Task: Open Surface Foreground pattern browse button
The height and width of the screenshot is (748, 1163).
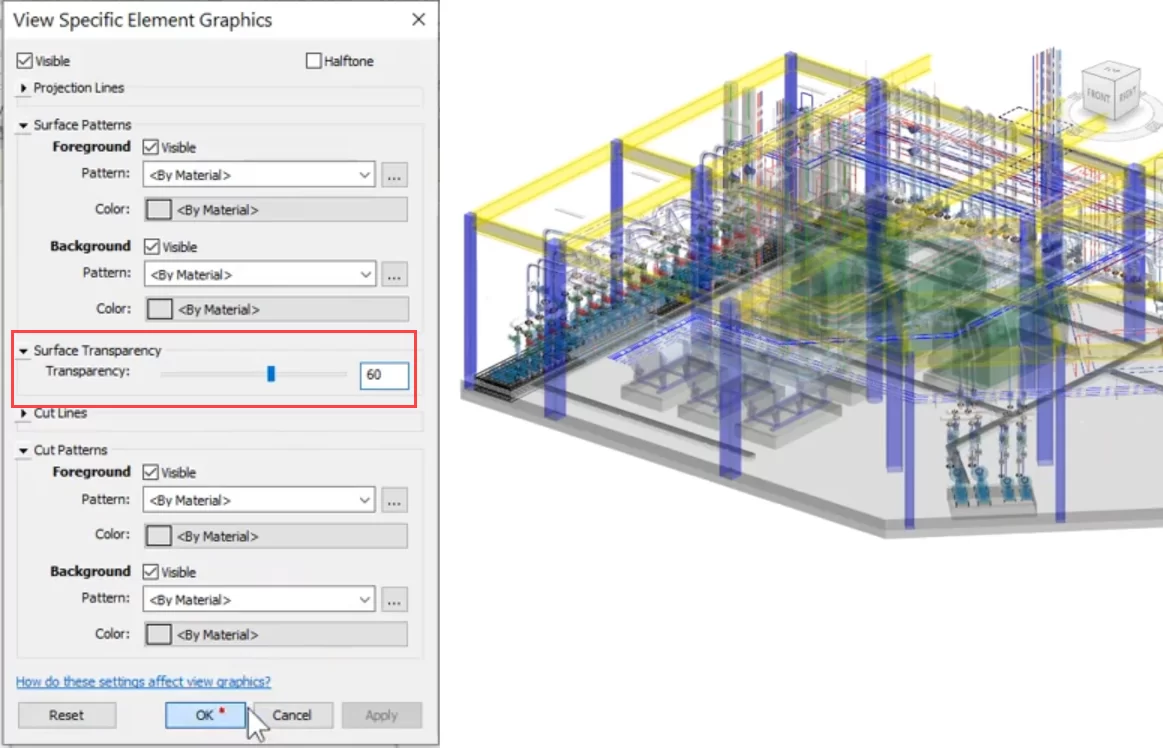Action: [394, 175]
